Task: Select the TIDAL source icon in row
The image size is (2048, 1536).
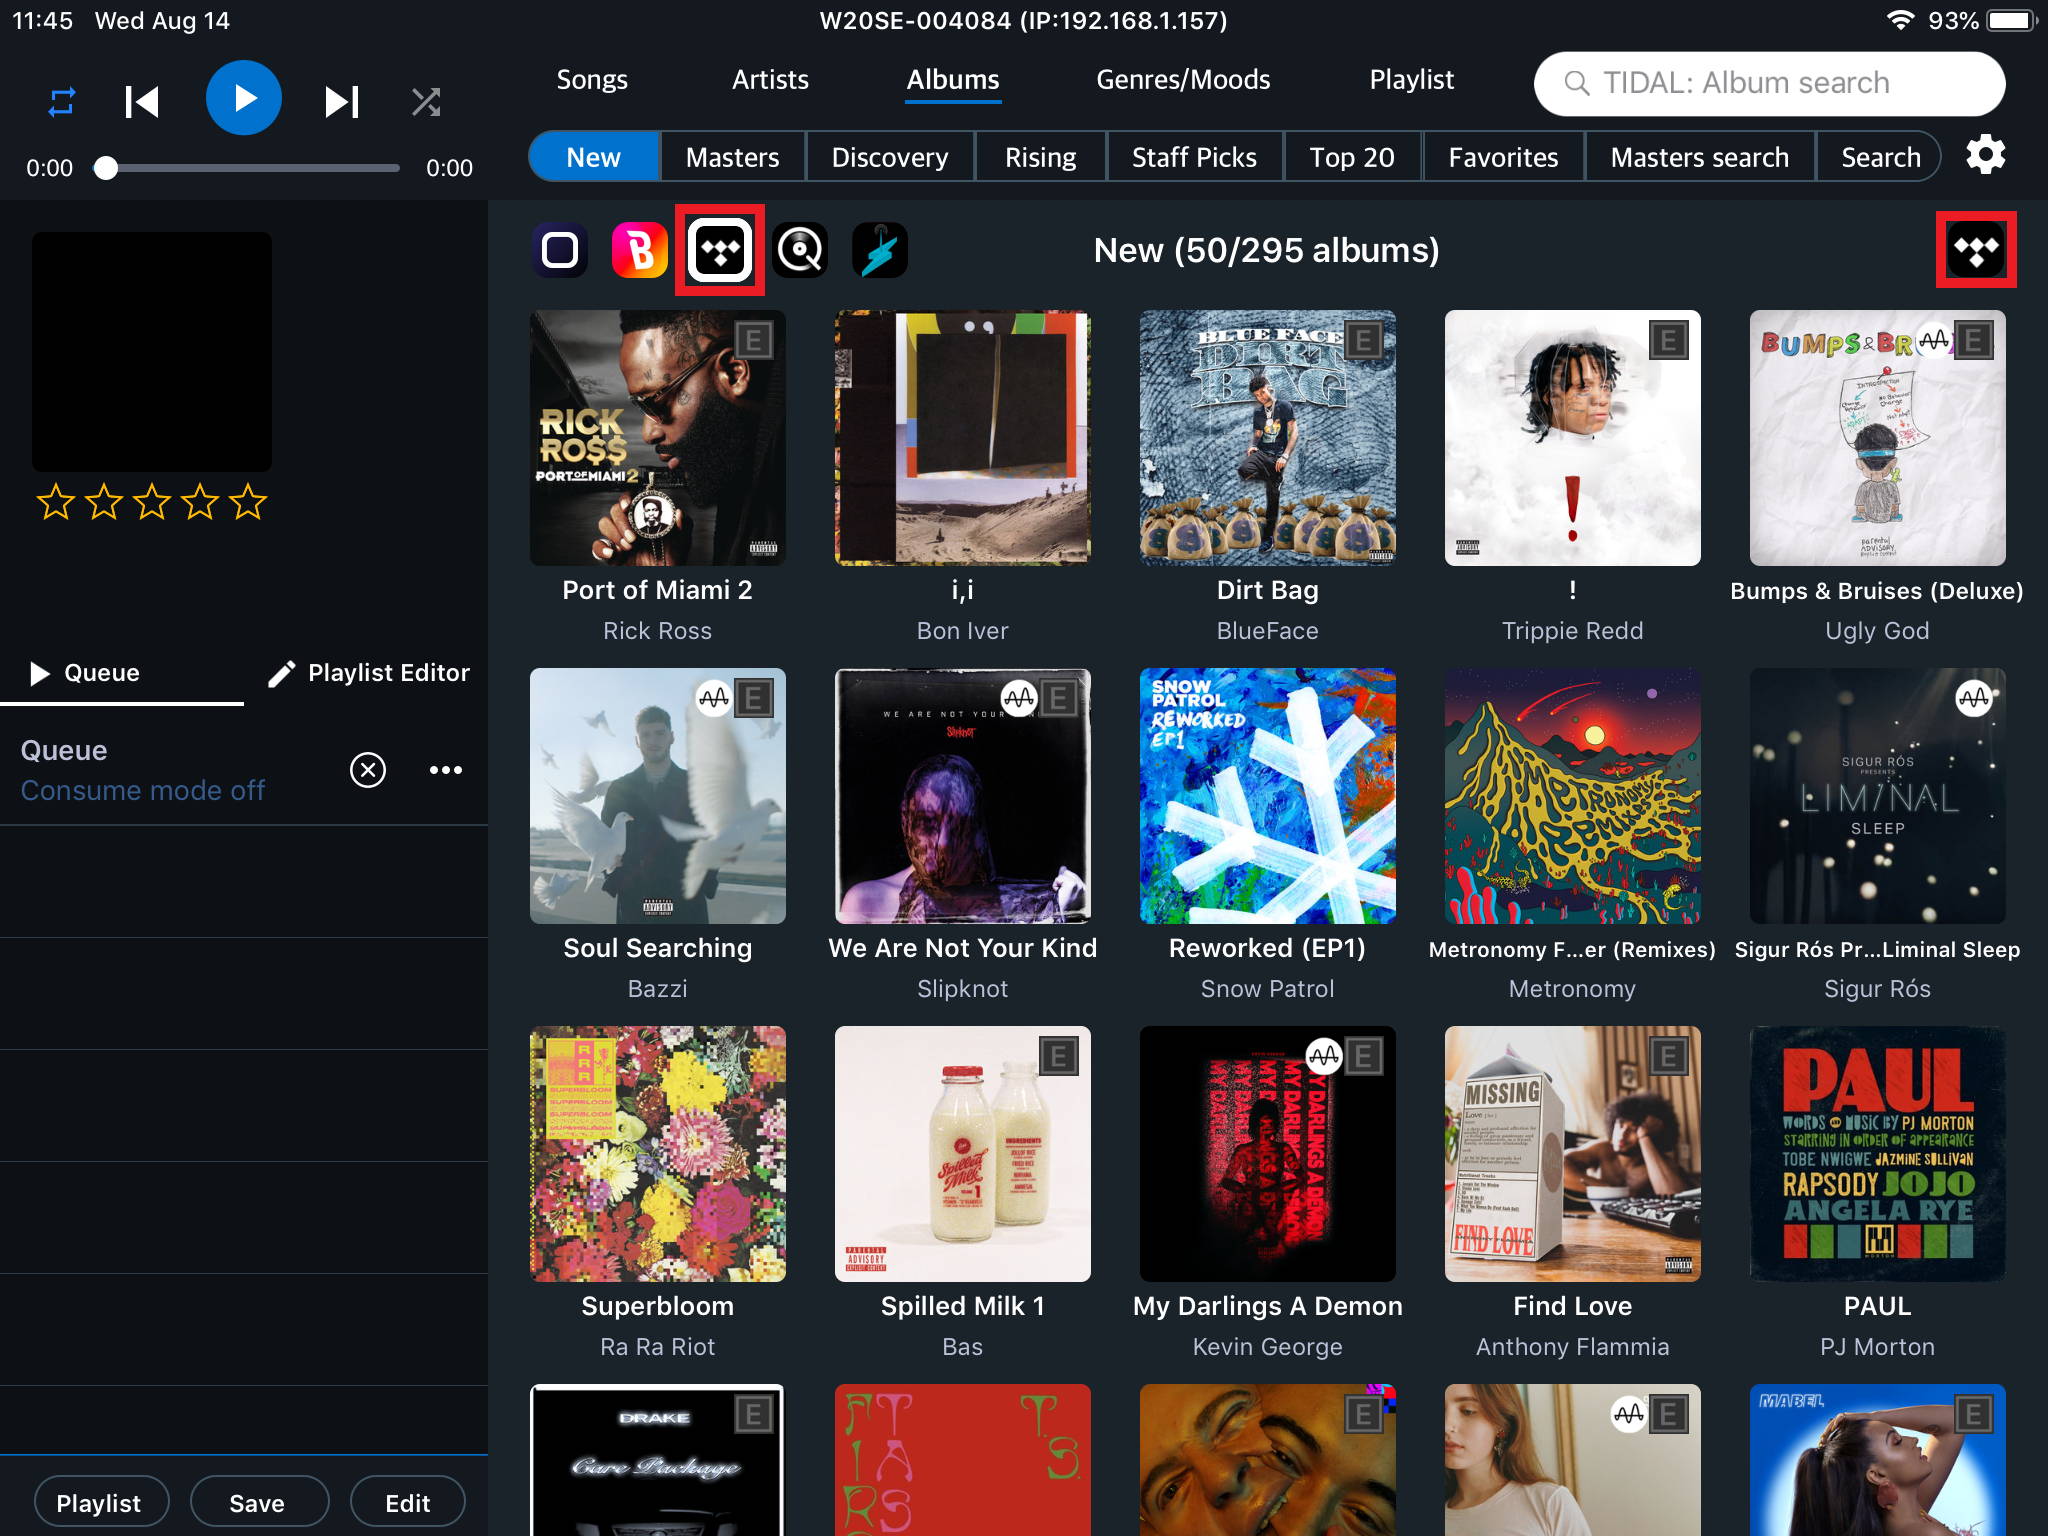Action: [720, 250]
